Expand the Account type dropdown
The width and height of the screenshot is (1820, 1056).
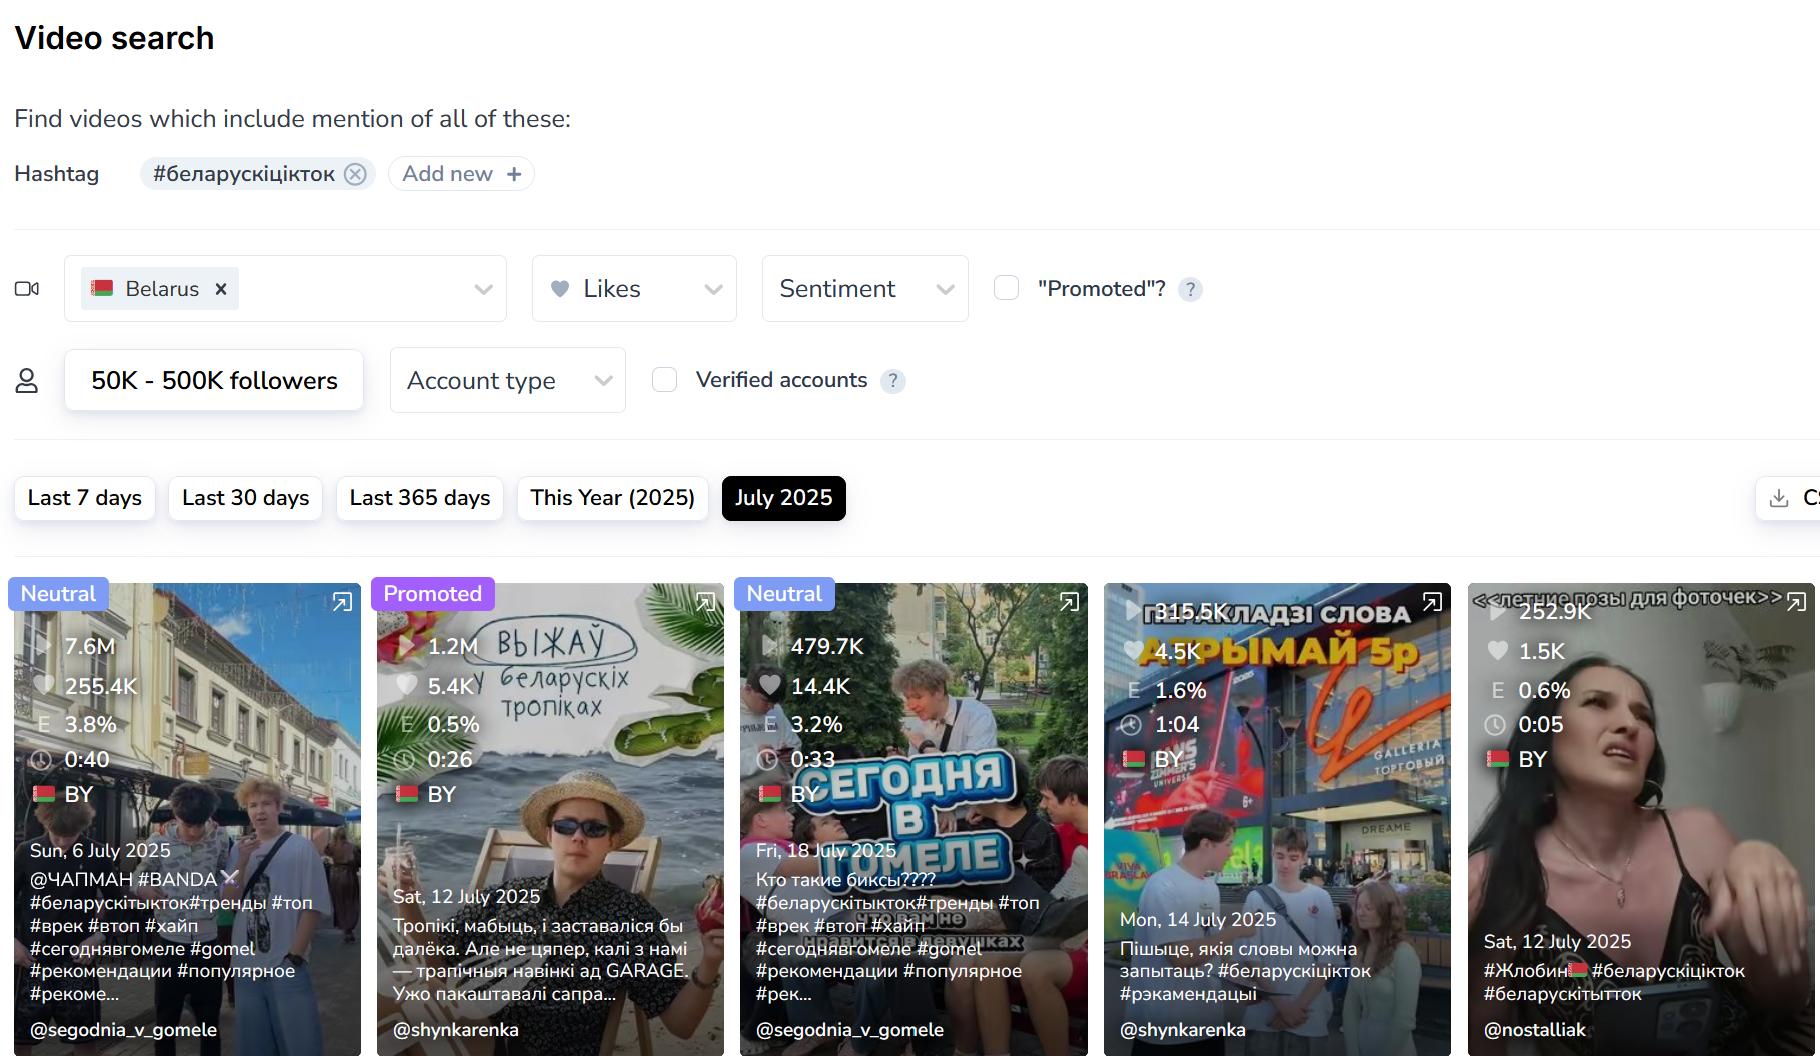point(507,381)
